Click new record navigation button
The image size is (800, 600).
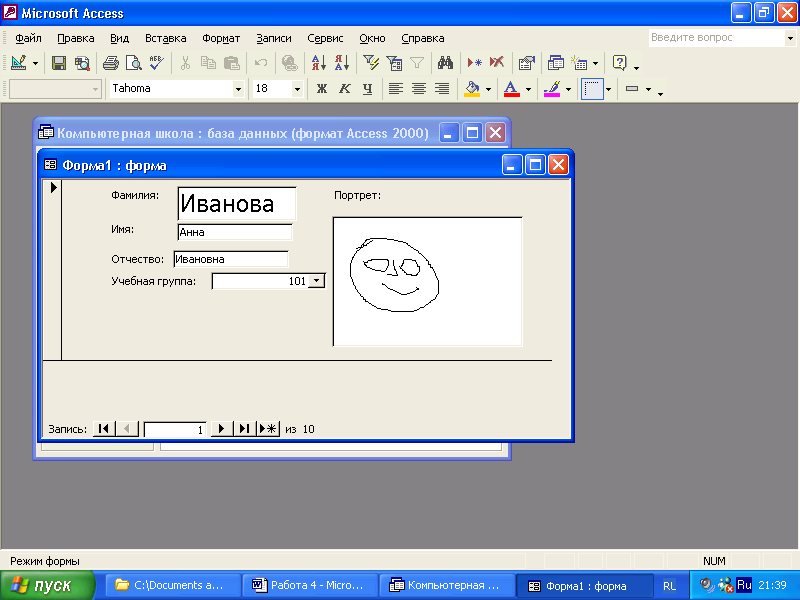(x=268, y=429)
